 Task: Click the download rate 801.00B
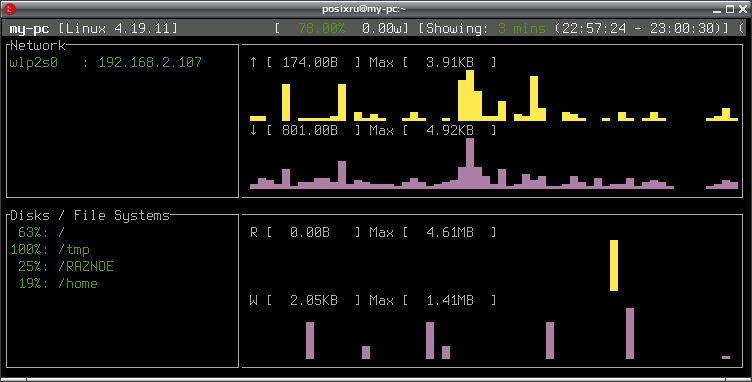pyautogui.click(x=310, y=130)
